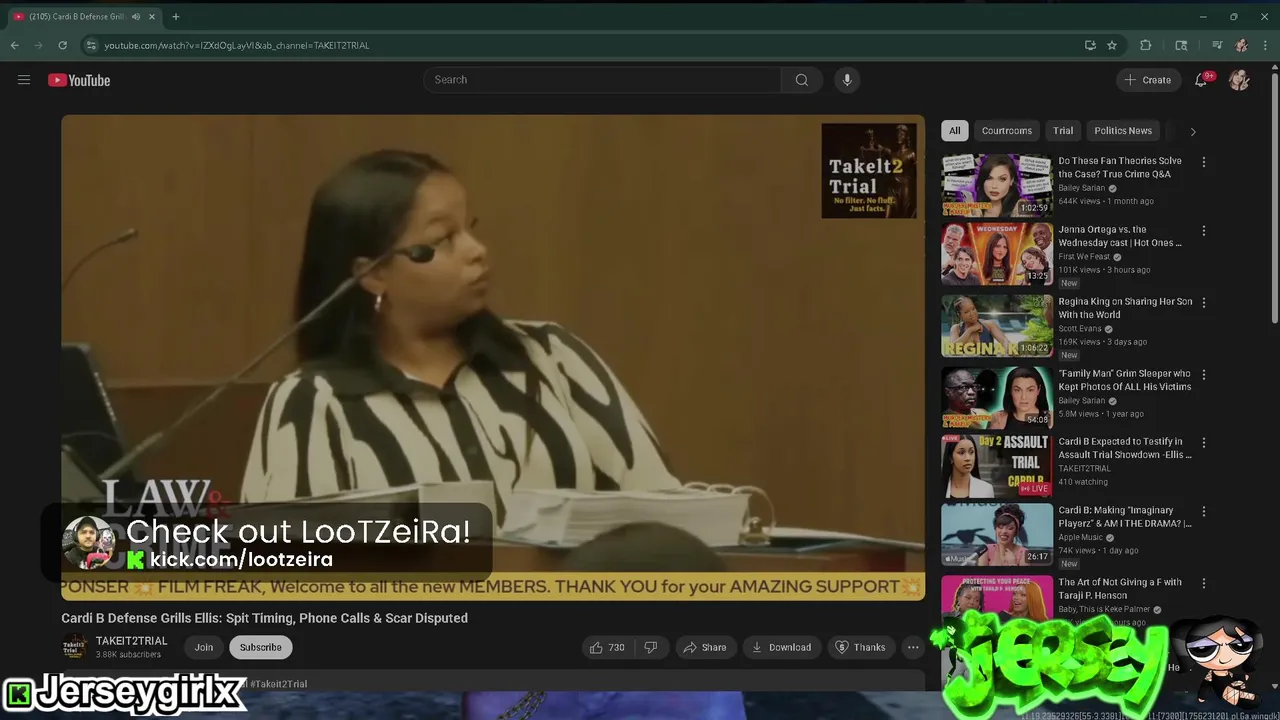
Task: Go back in browser
Action: (14, 45)
